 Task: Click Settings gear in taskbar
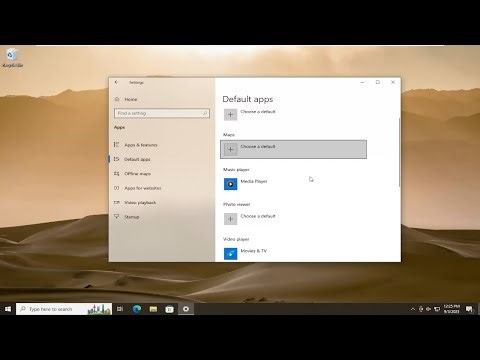[186, 309]
